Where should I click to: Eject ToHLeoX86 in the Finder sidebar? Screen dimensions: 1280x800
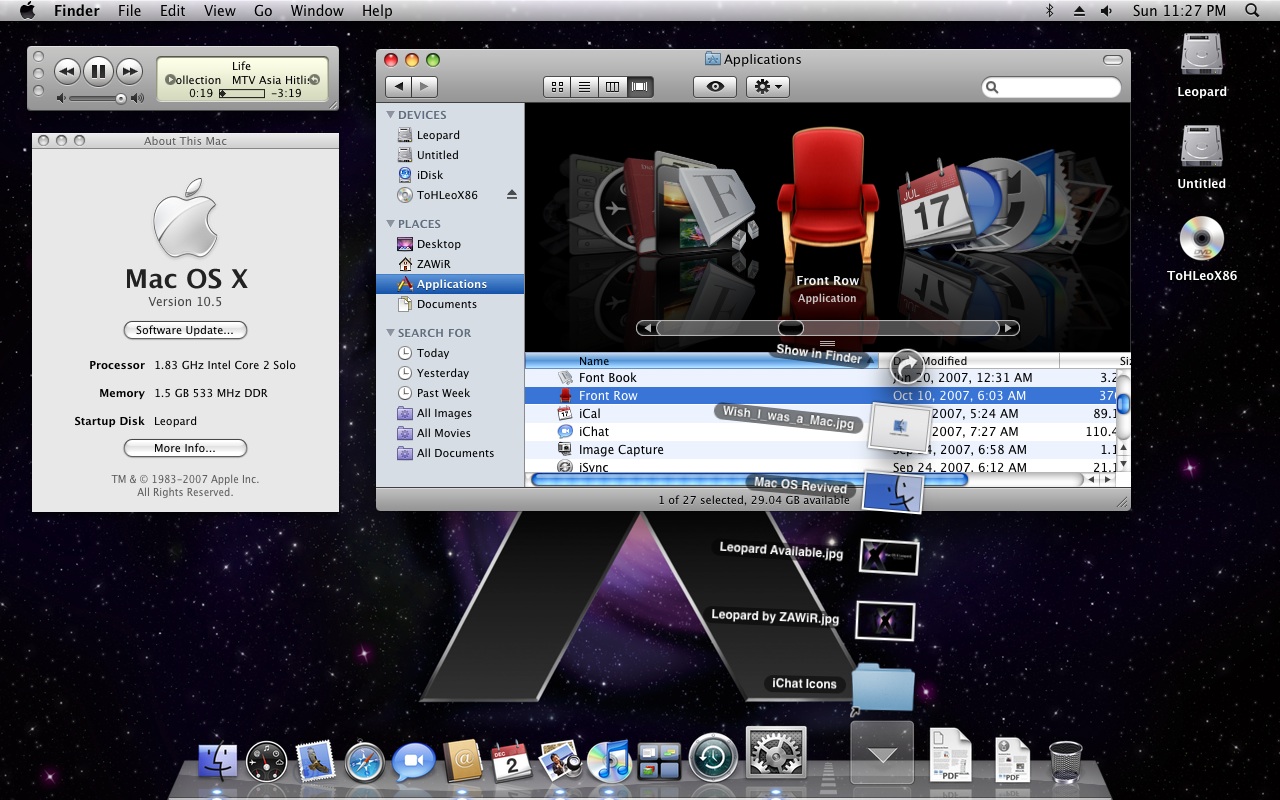pyautogui.click(x=512, y=195)
